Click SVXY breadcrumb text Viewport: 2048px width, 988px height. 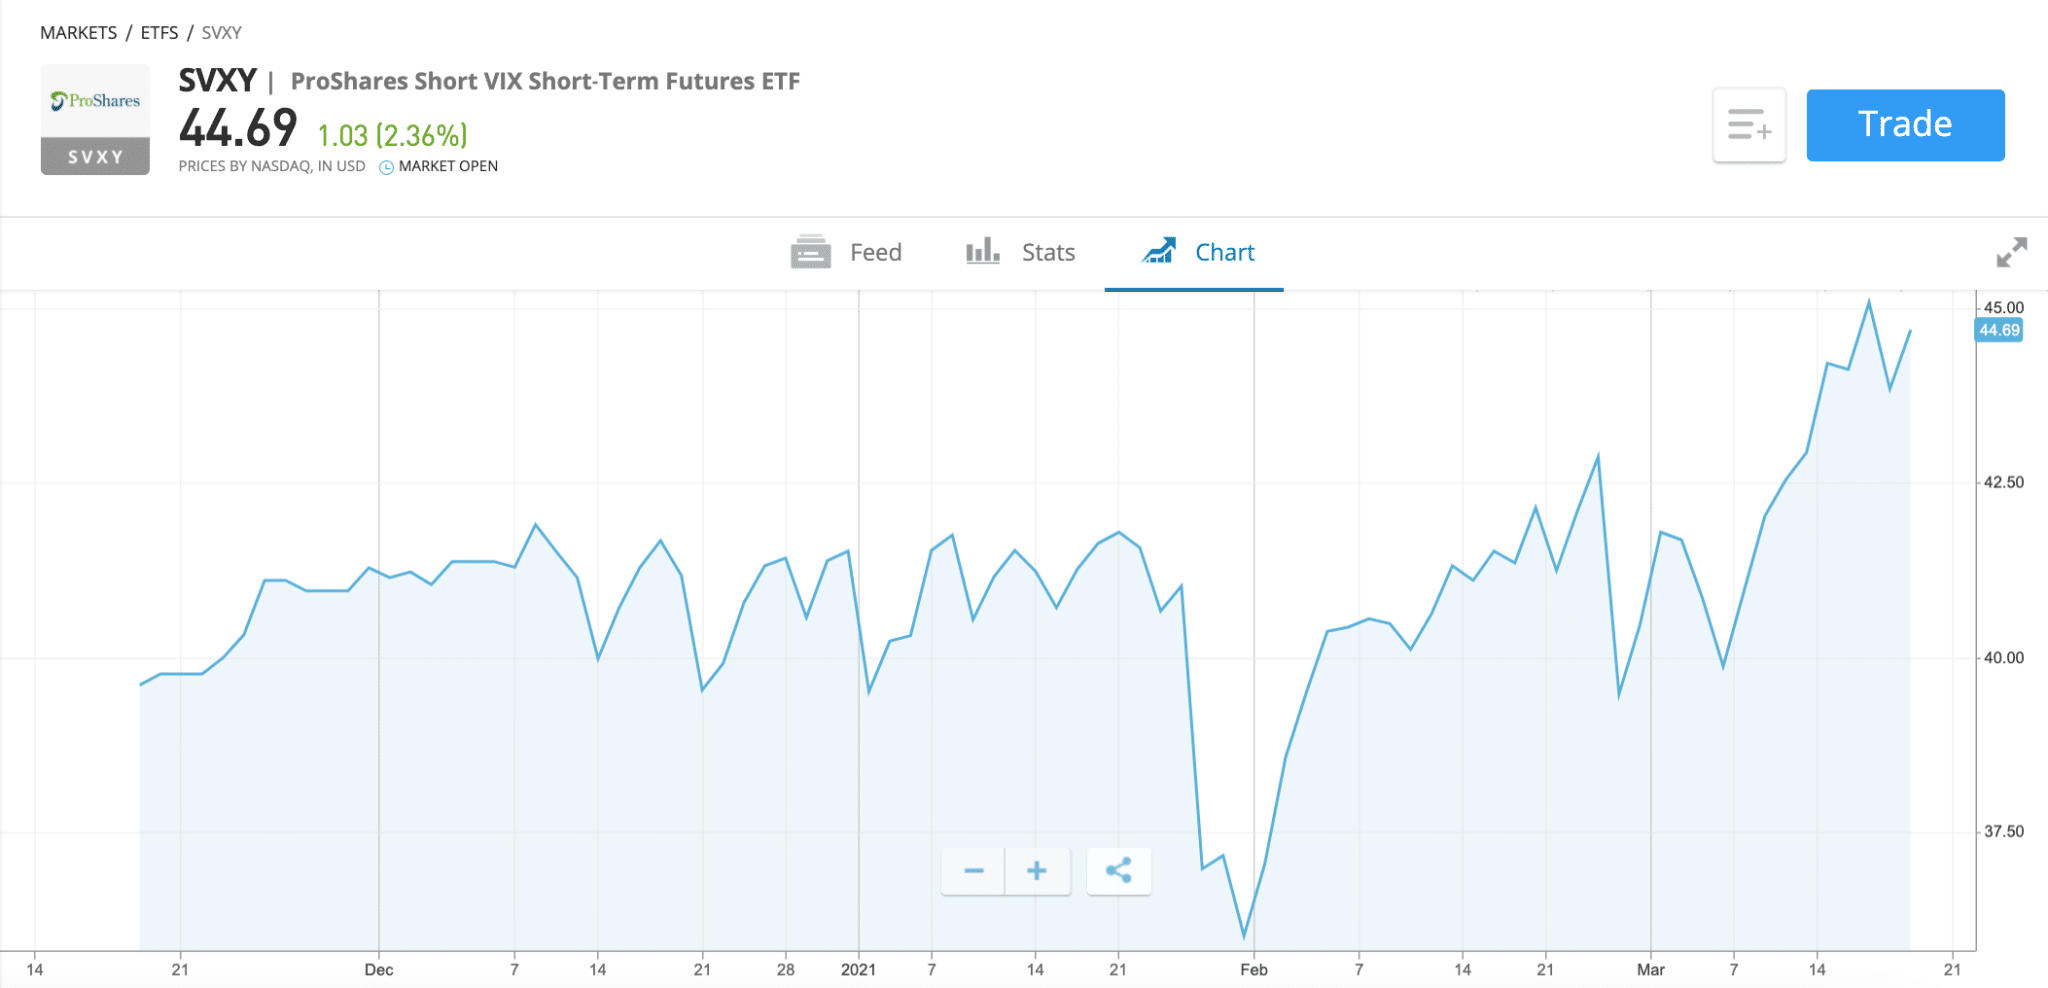pos(221,33)
